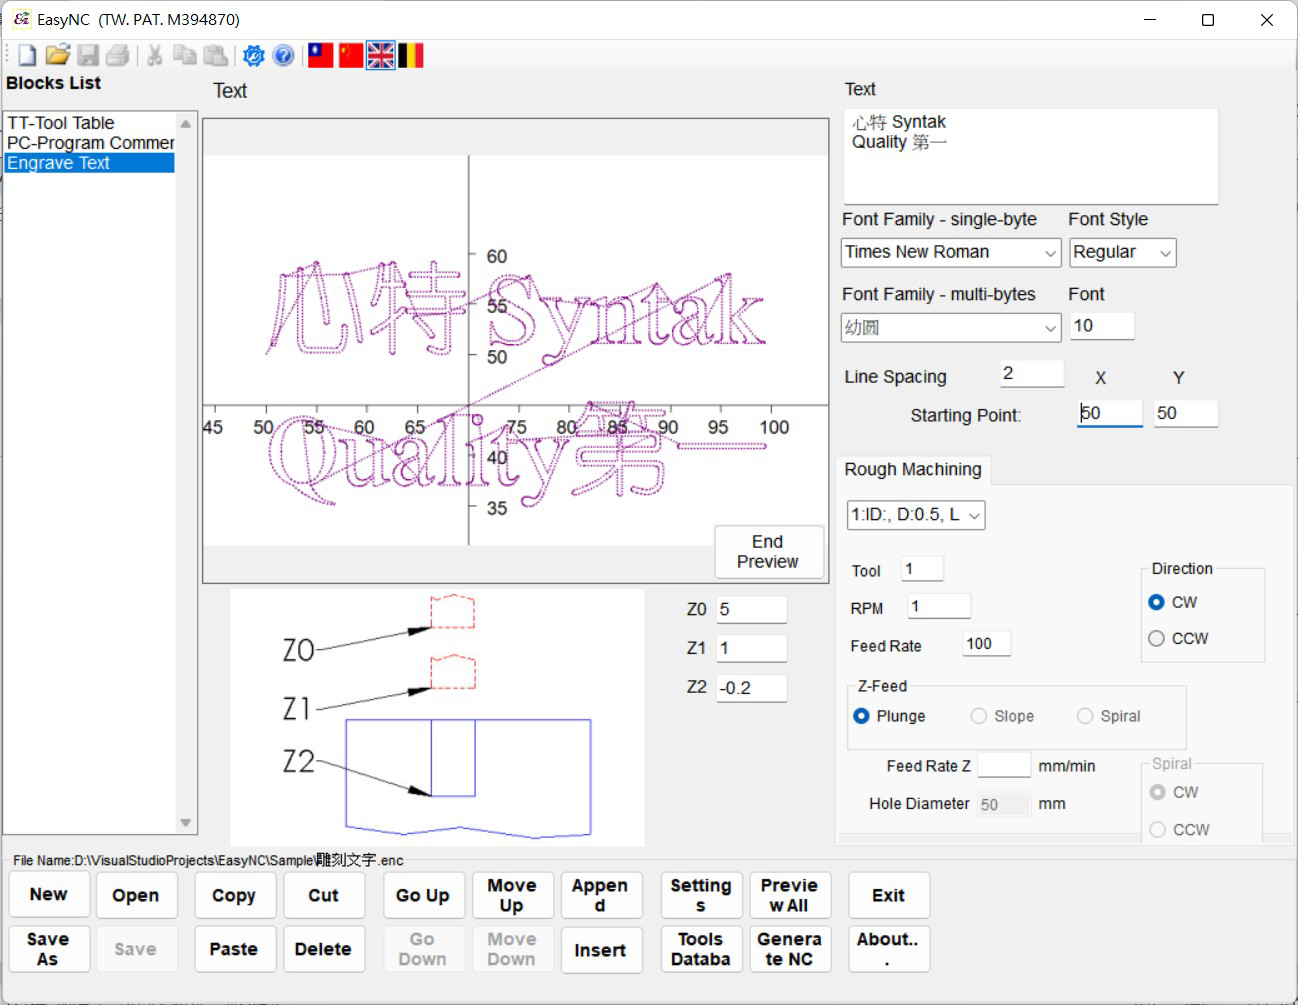Image resolution: width=1298 pixels, height=1005 pixels.
Task: Click the clipboard Paste toolbar icon
Action: tap(214, 56)
